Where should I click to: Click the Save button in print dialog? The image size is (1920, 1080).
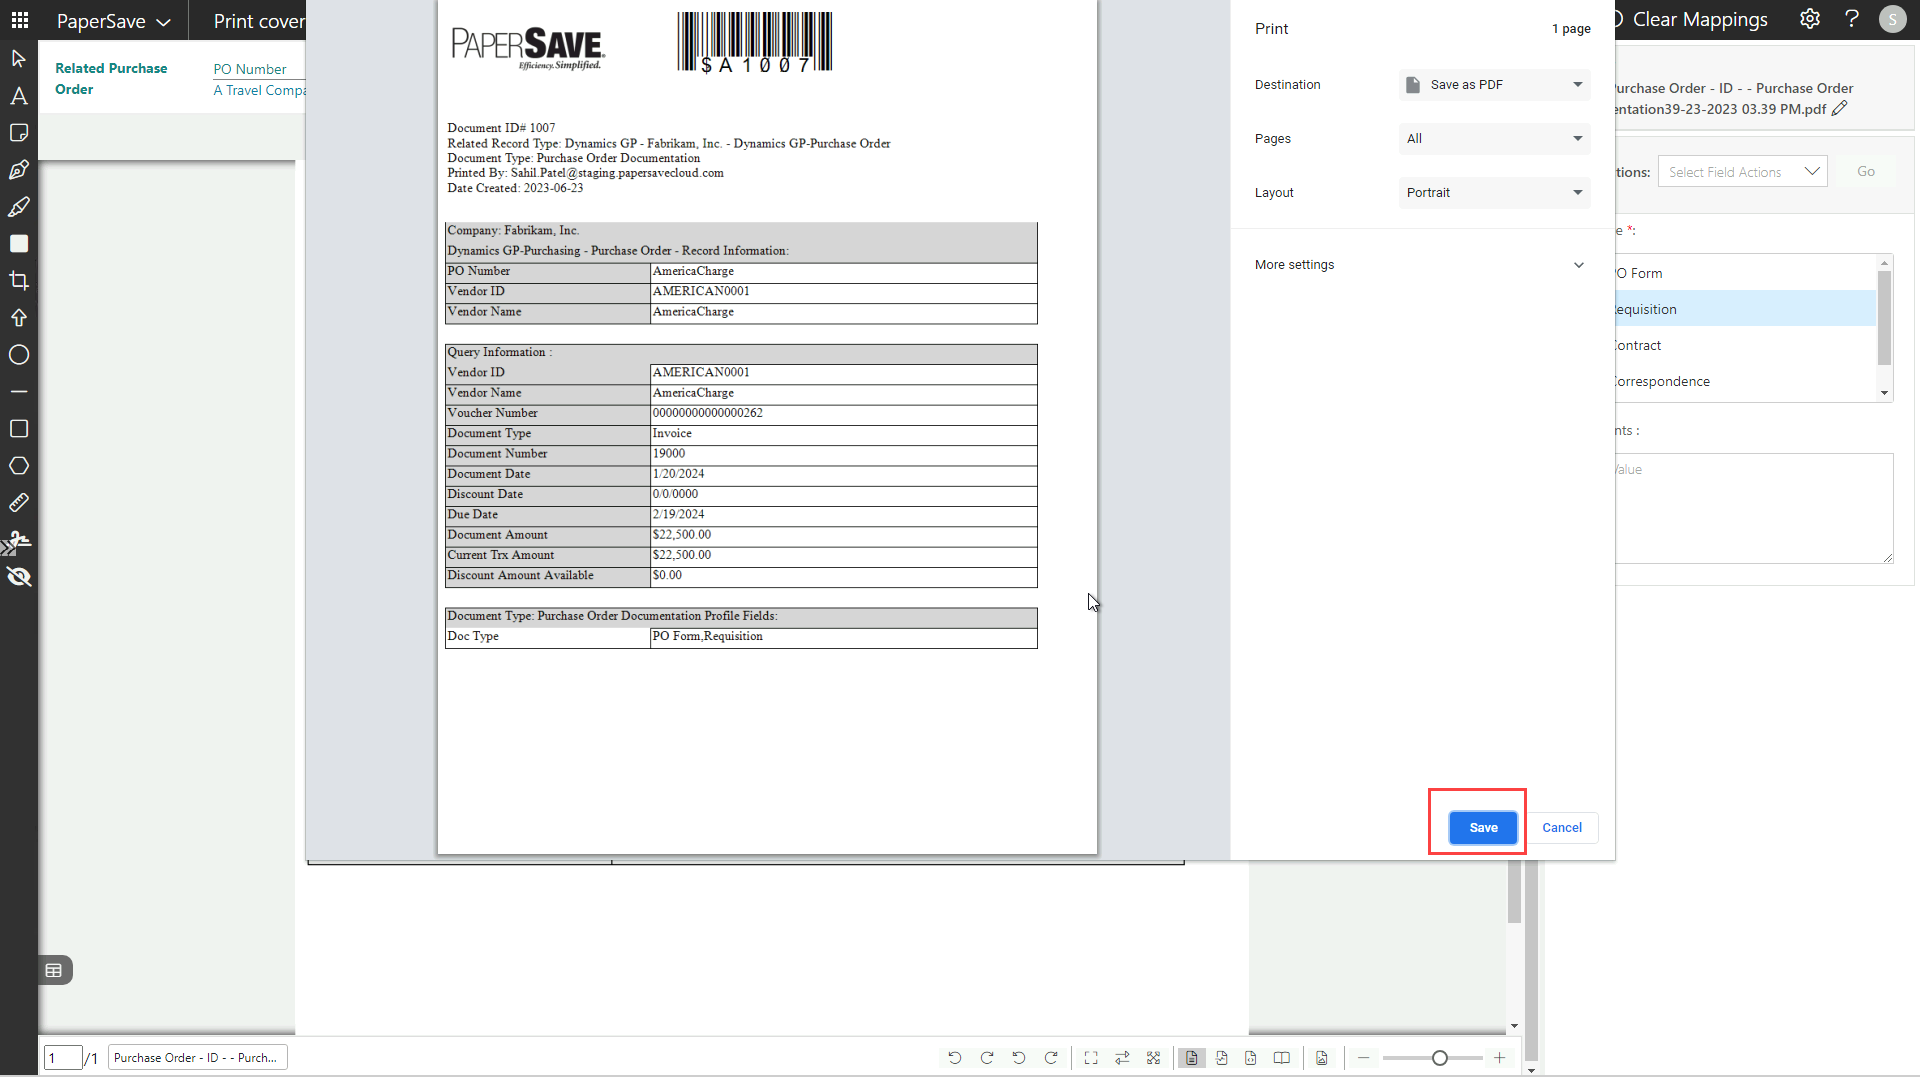coord(1483,828)
